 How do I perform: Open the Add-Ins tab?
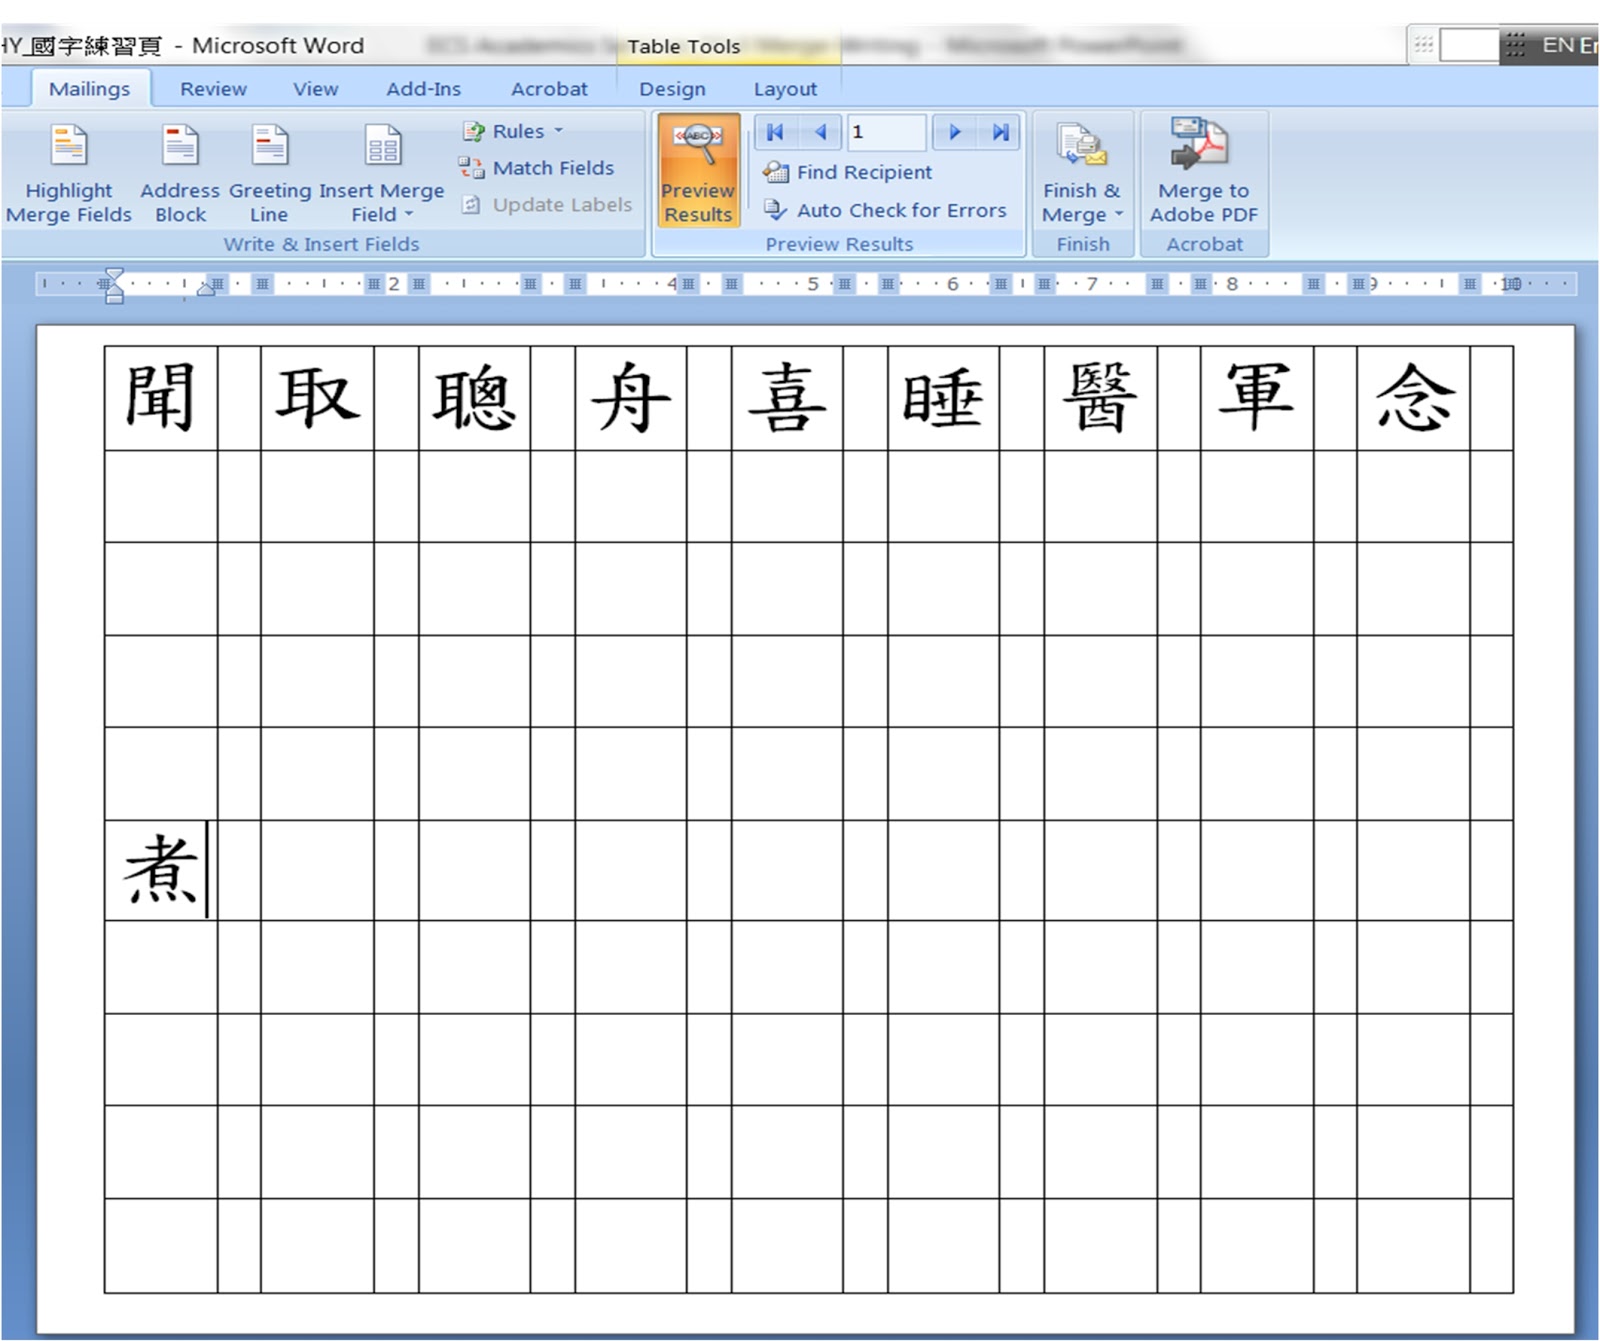click(424, 89)
